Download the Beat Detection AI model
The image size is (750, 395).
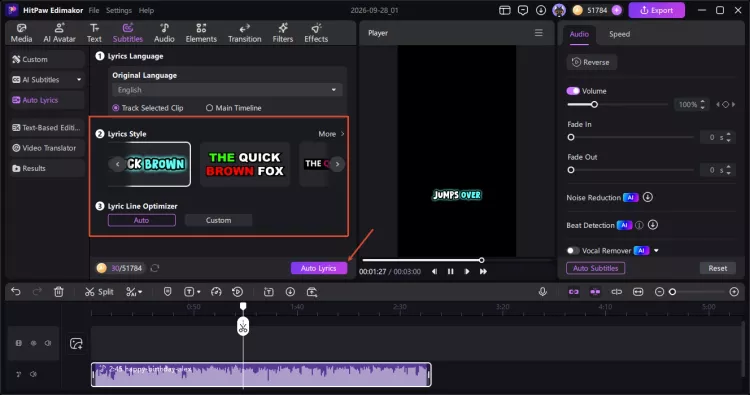pos(653,225)
